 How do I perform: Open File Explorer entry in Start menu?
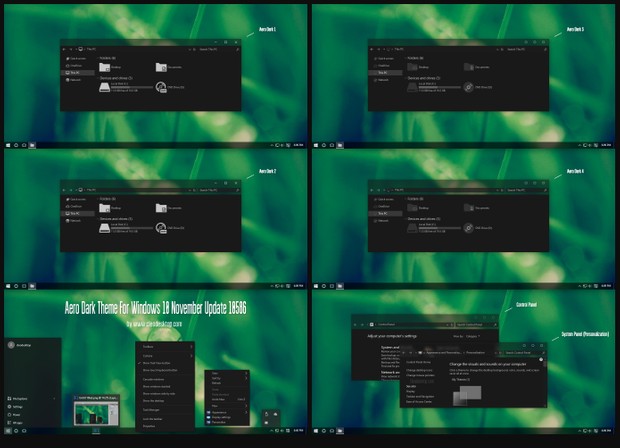(x=18, y=399)
